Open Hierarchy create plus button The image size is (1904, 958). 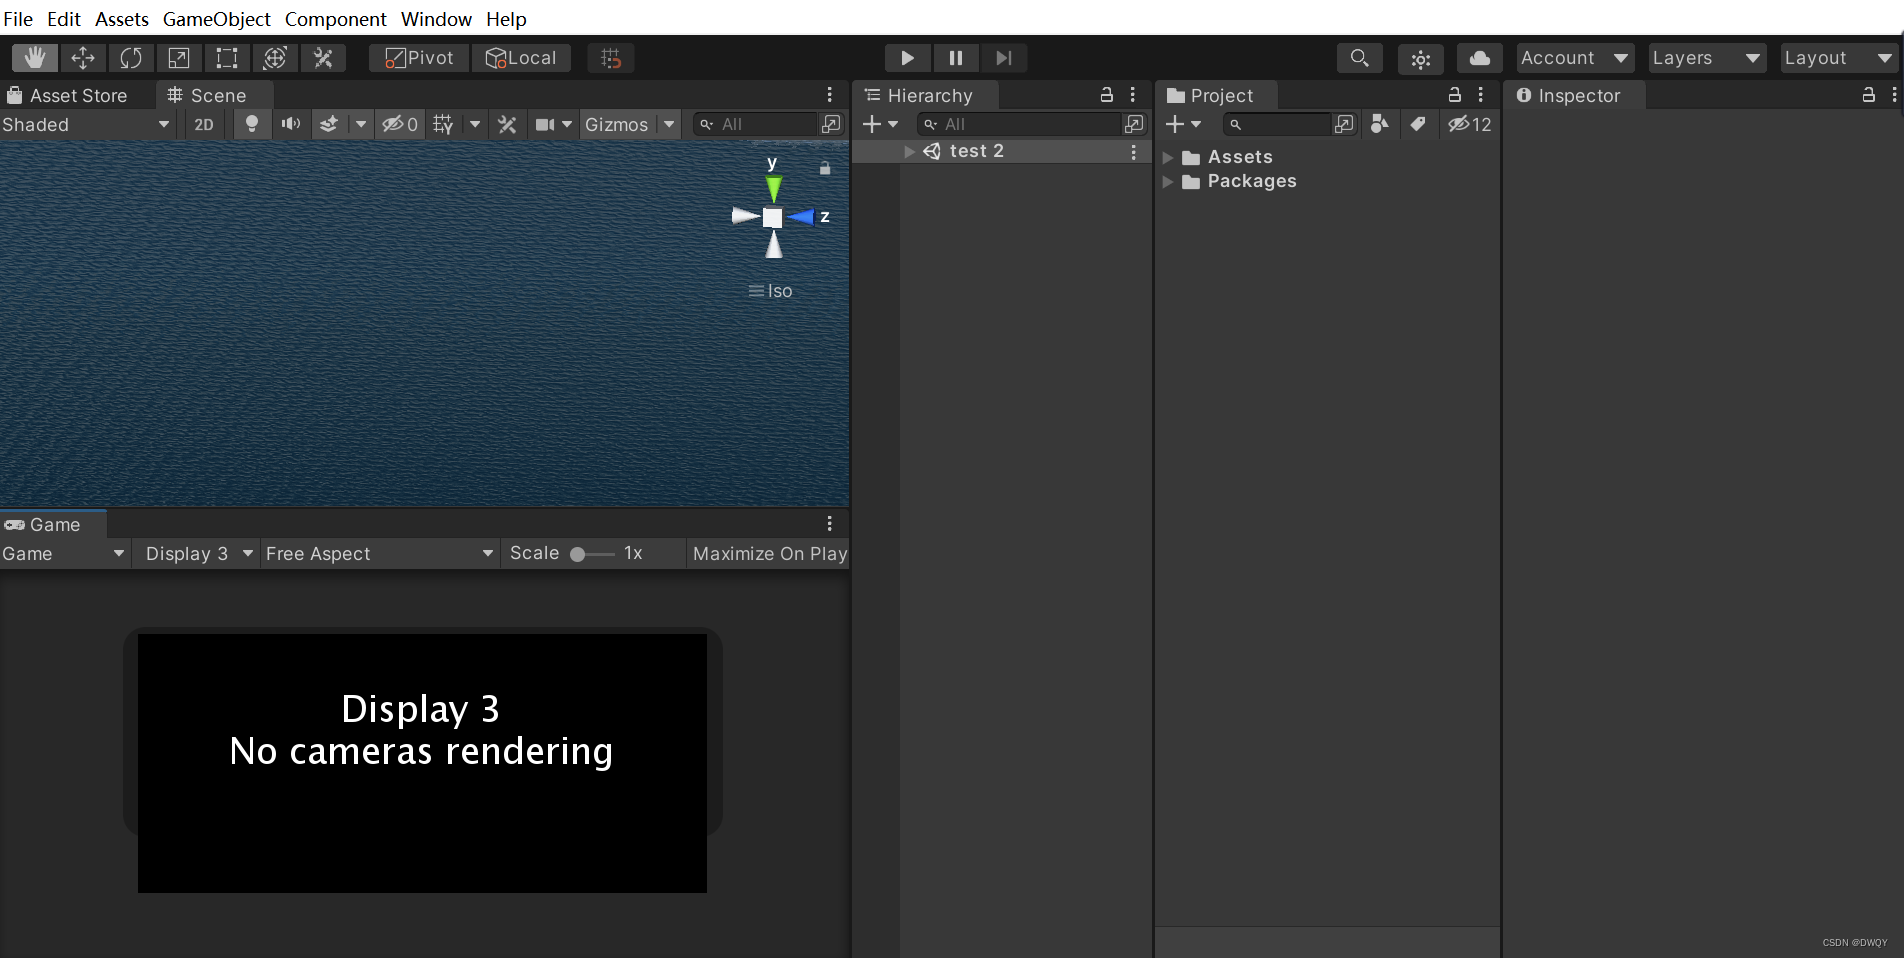pos(880,125)
